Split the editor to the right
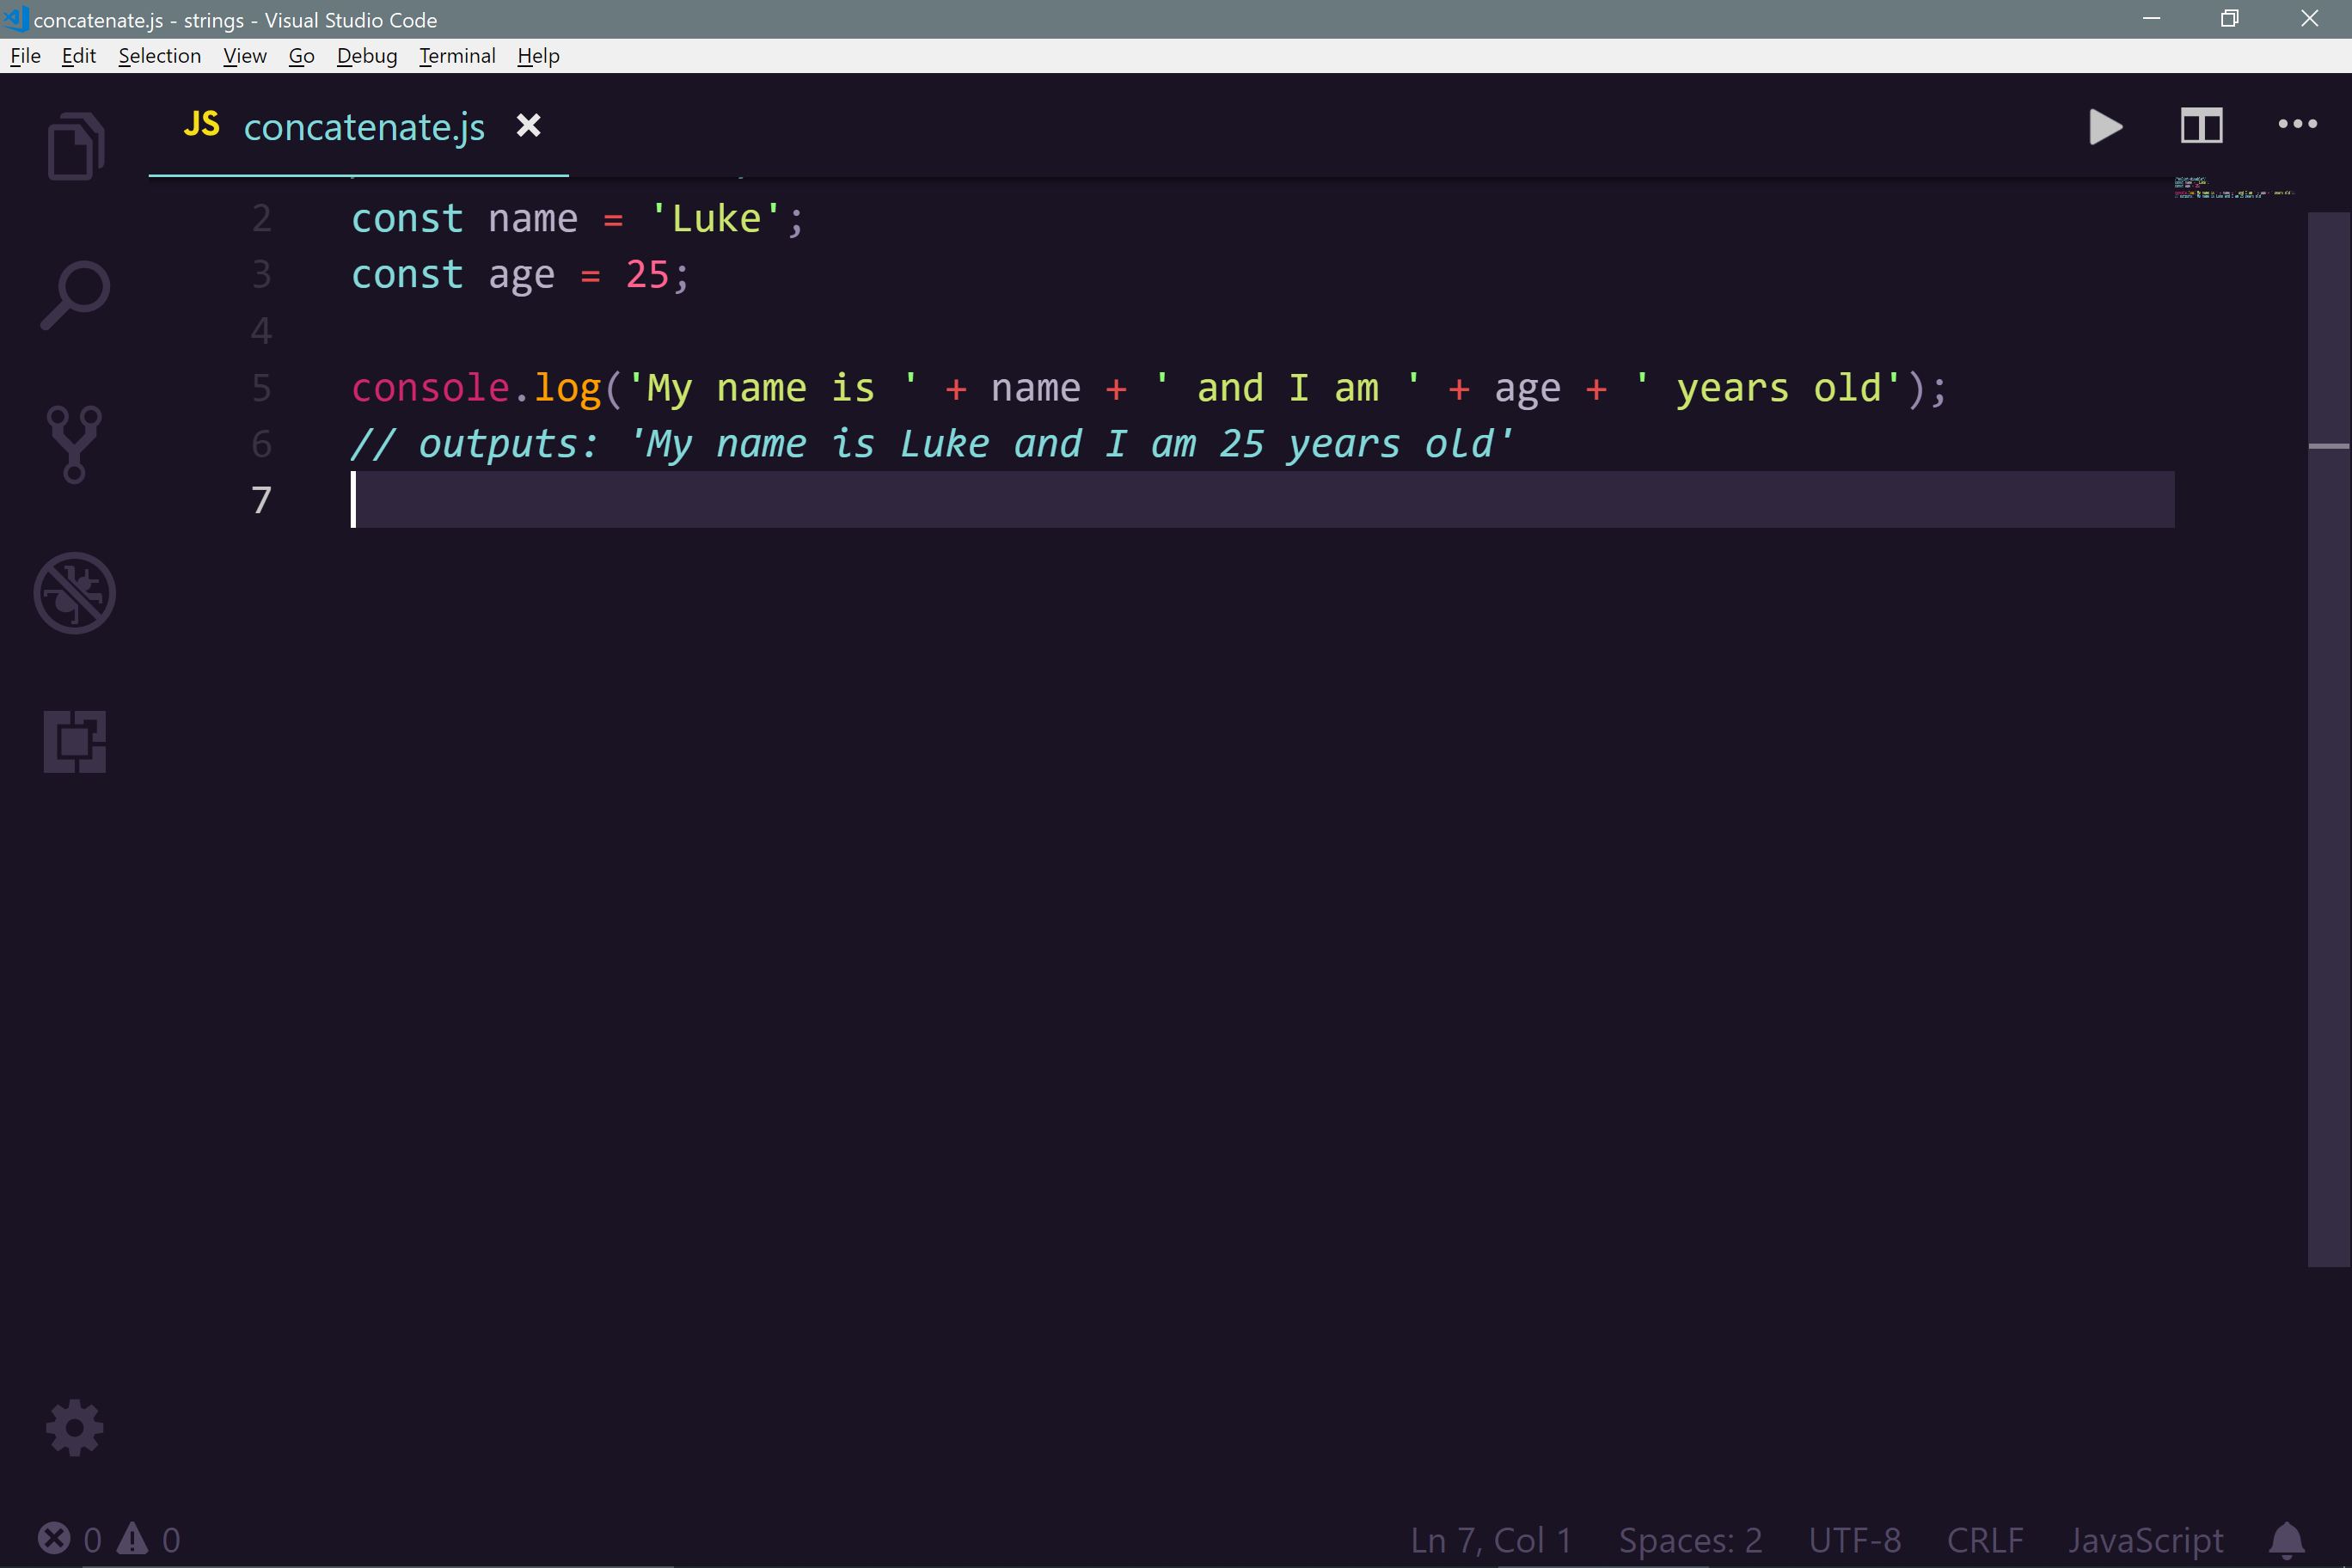2352x1568 pixels. tap(2201, 127)
